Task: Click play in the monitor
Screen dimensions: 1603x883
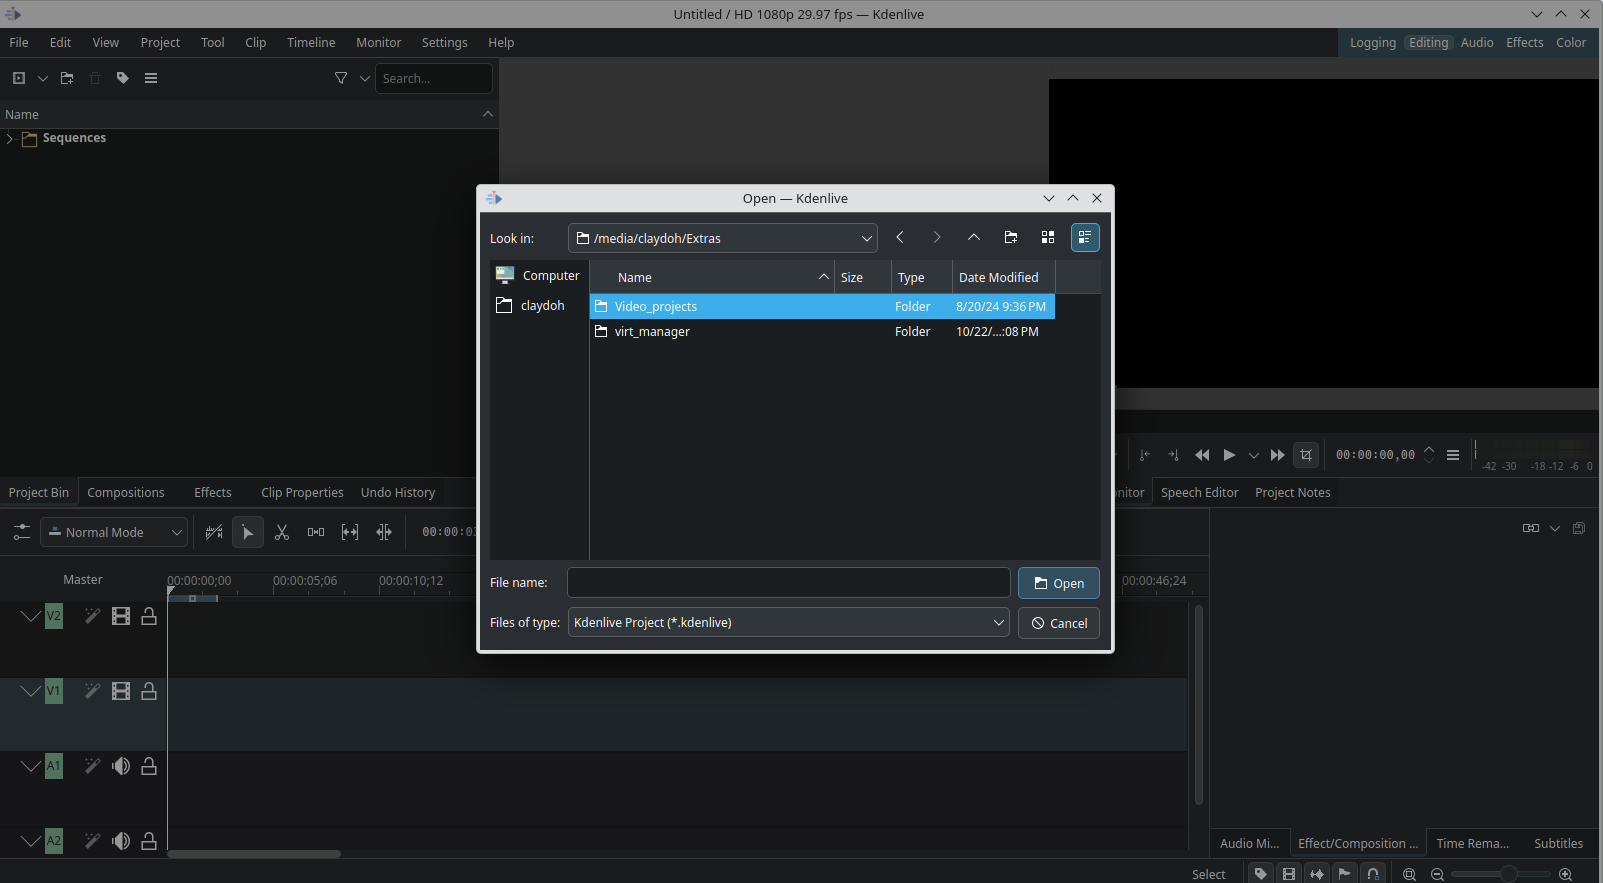Action: point(1229,455)
